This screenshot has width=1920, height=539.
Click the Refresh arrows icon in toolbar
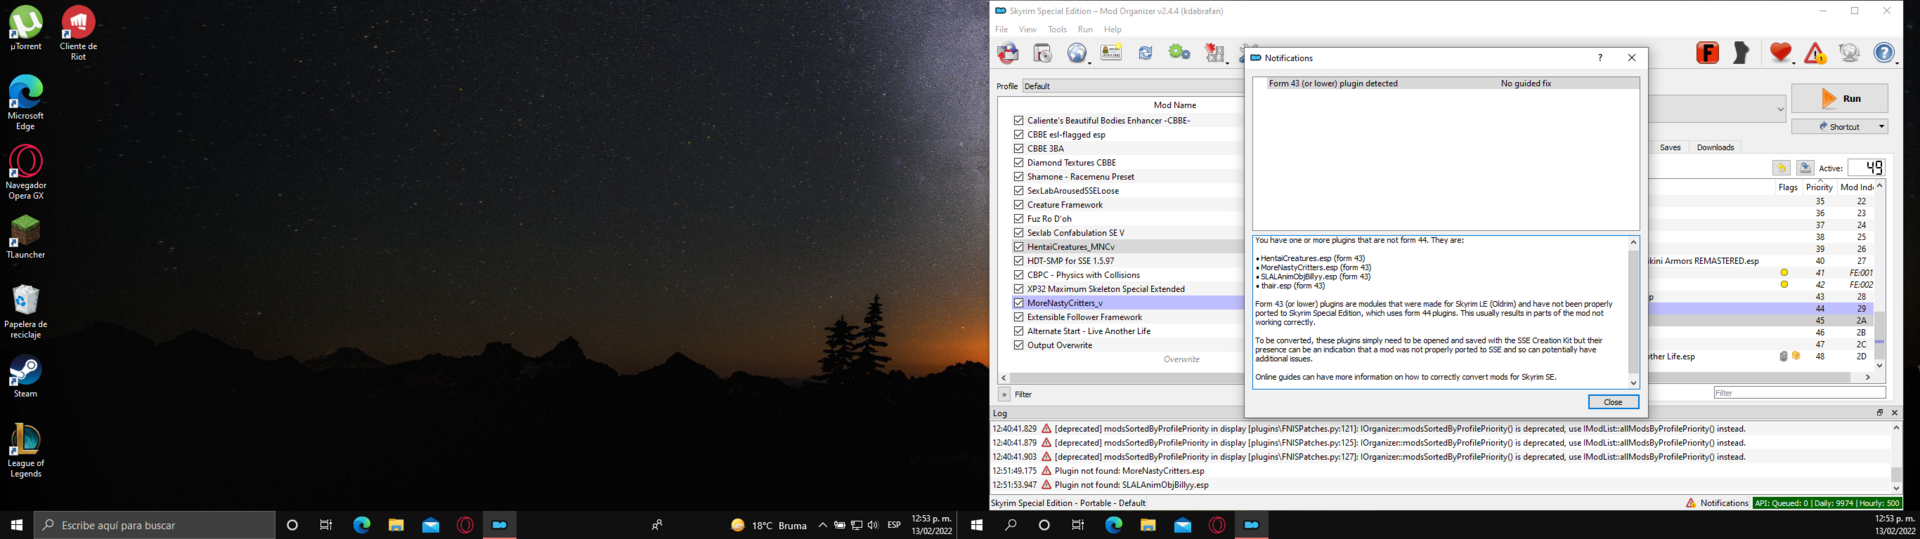pyautogui.click(x=1145, y=53)
